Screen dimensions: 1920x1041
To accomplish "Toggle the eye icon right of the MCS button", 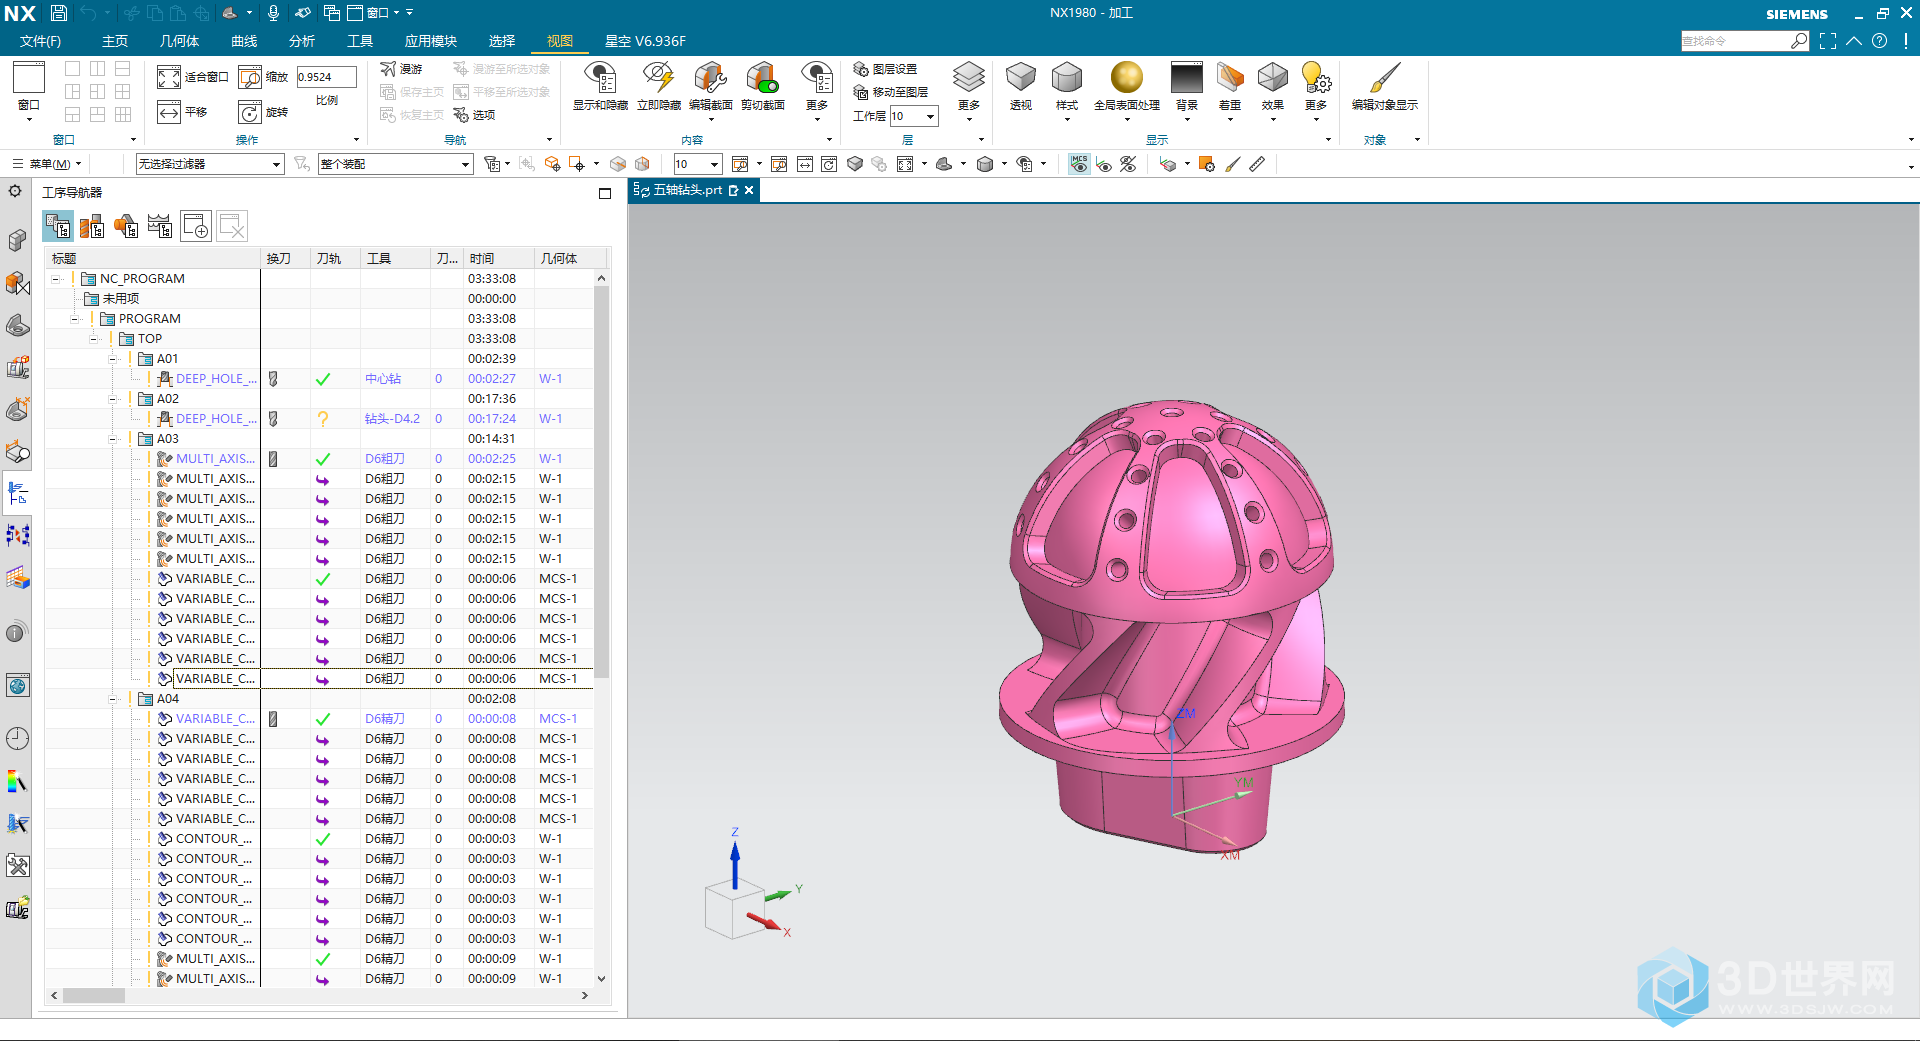I will pyautogui.click(x=1104, y=164).
